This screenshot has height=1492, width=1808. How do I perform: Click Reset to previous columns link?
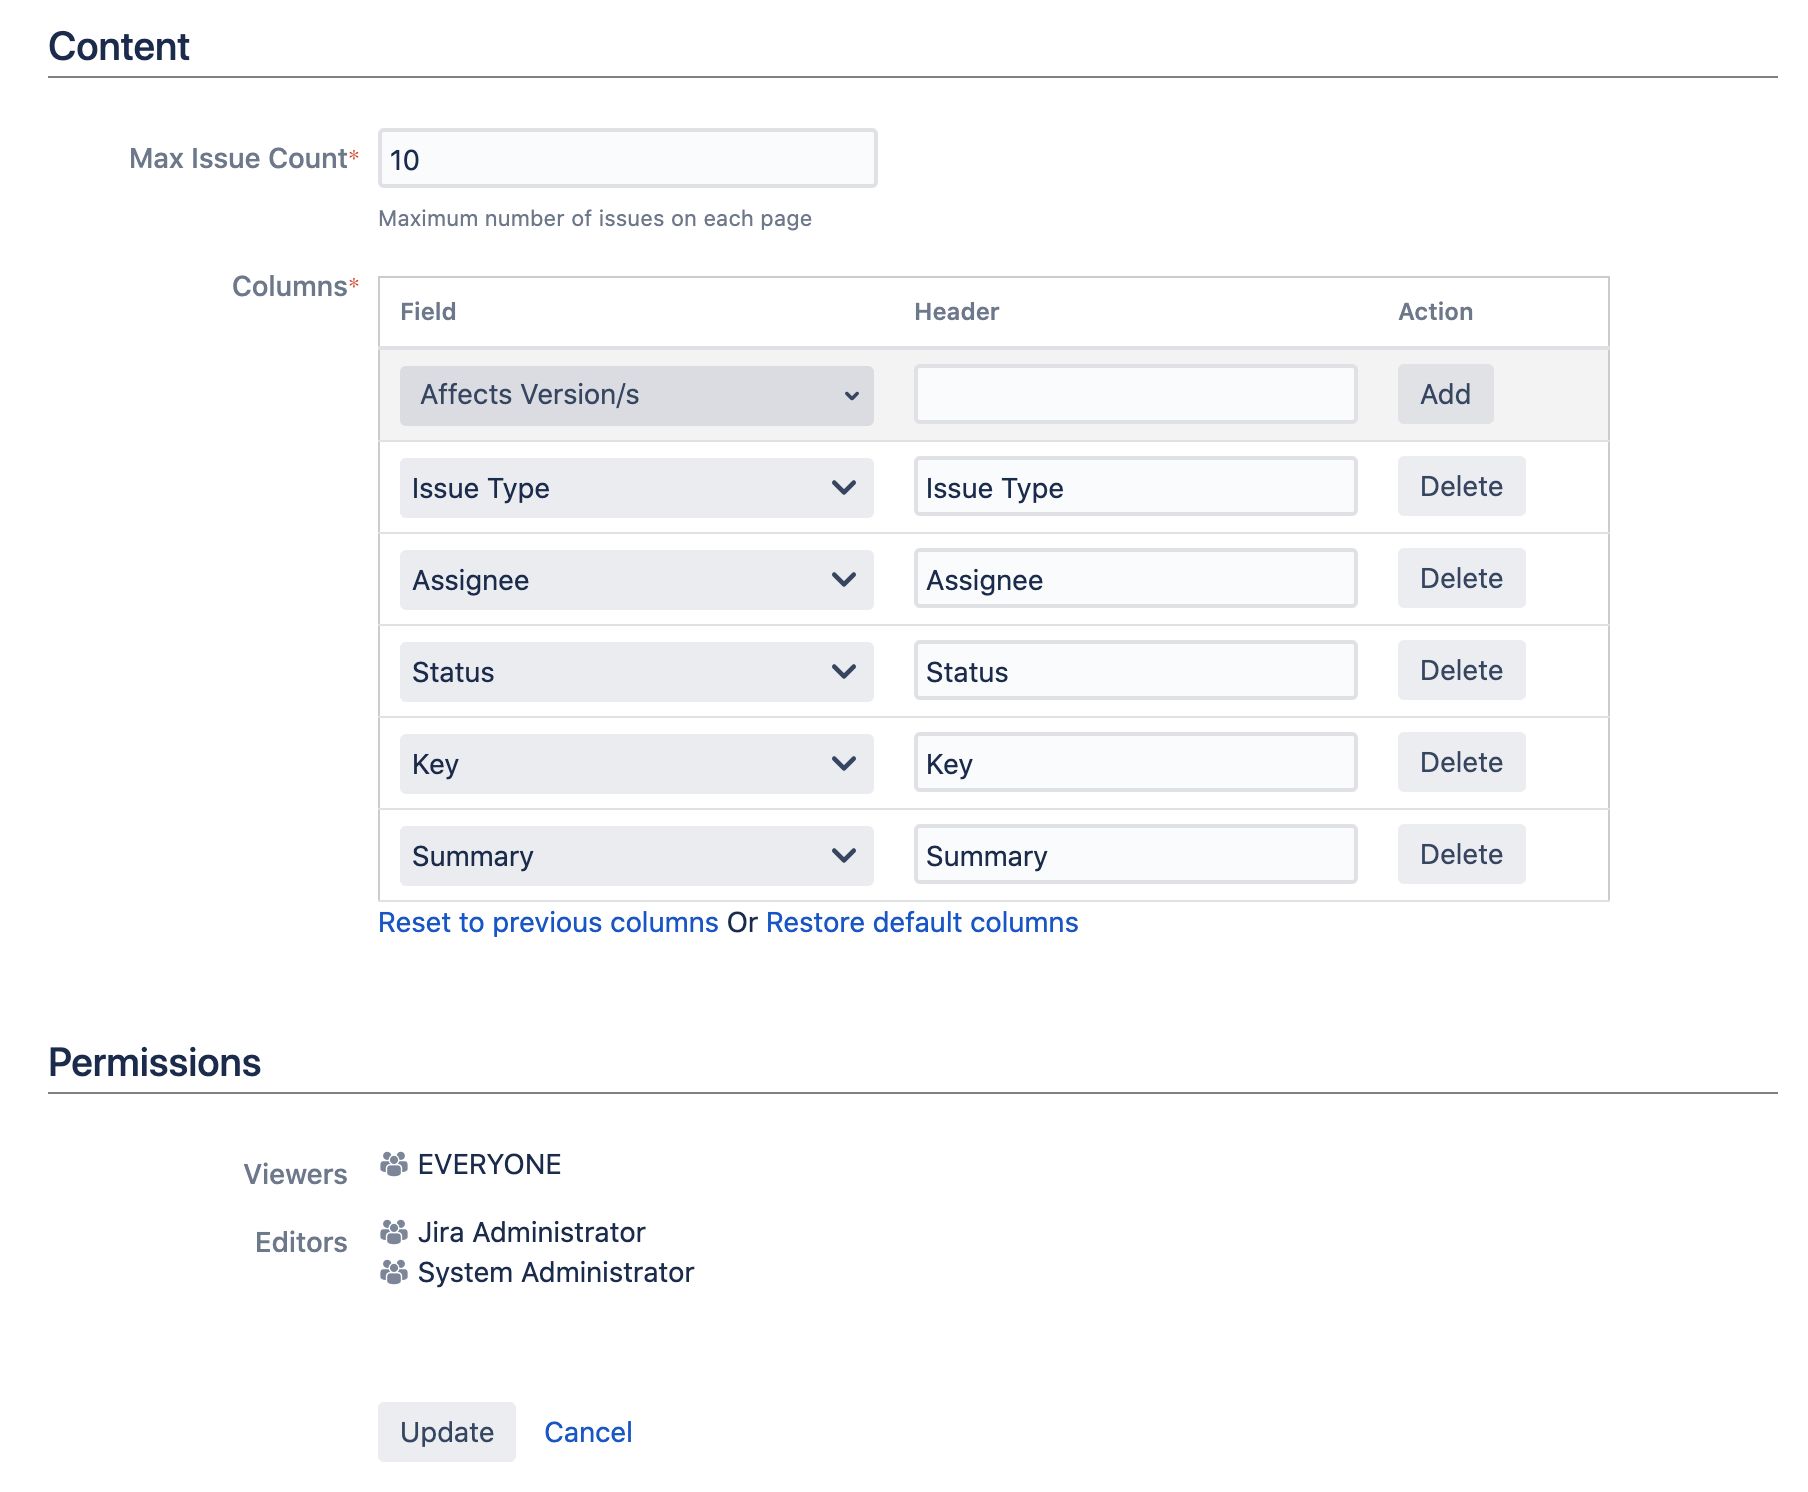coord(548,922)
